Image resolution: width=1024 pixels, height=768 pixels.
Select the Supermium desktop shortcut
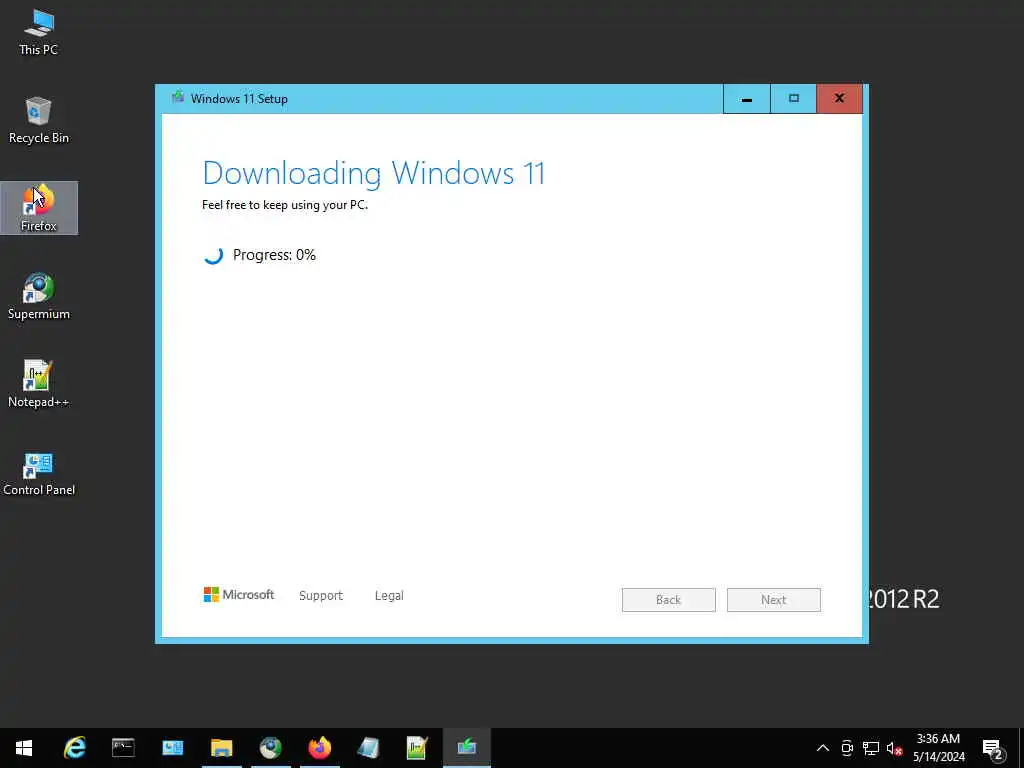(39, 296)
